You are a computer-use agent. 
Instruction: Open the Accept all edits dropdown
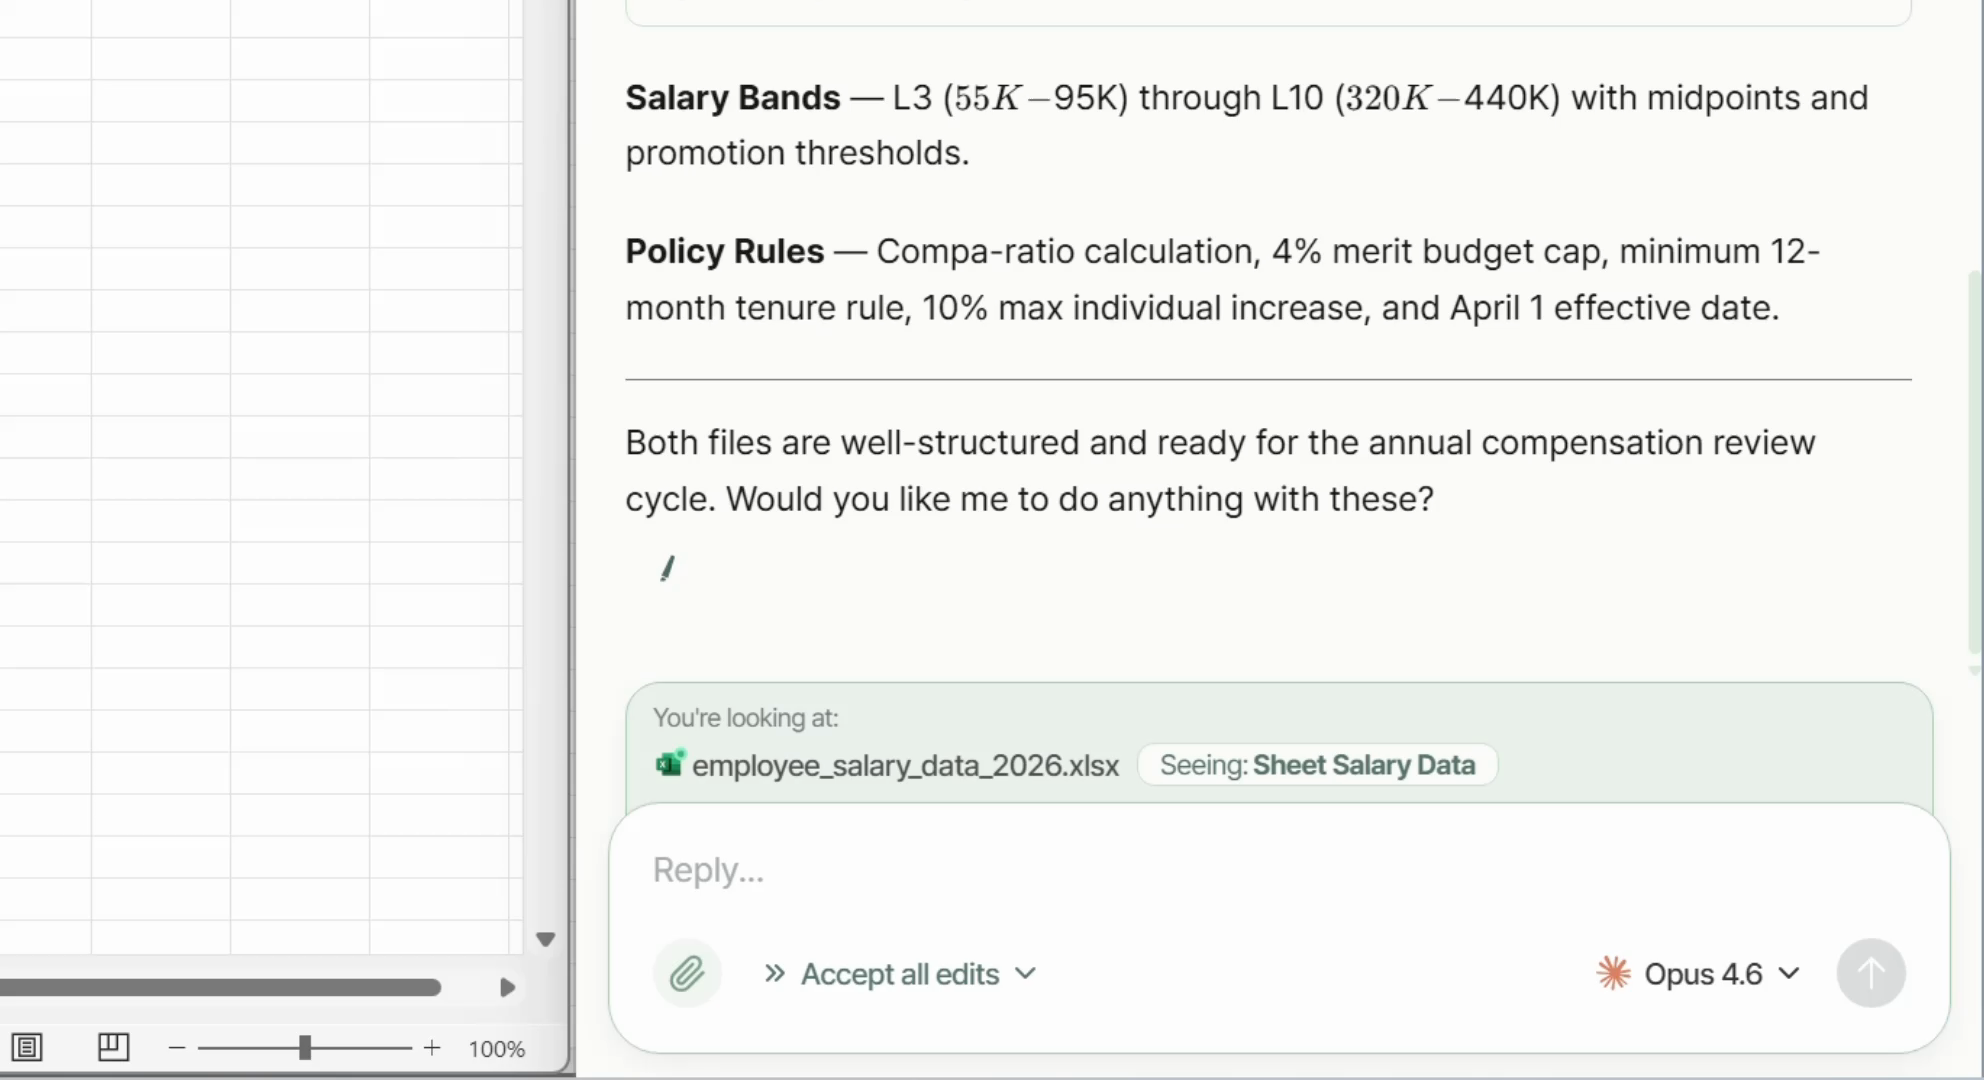click(1025, 973)
